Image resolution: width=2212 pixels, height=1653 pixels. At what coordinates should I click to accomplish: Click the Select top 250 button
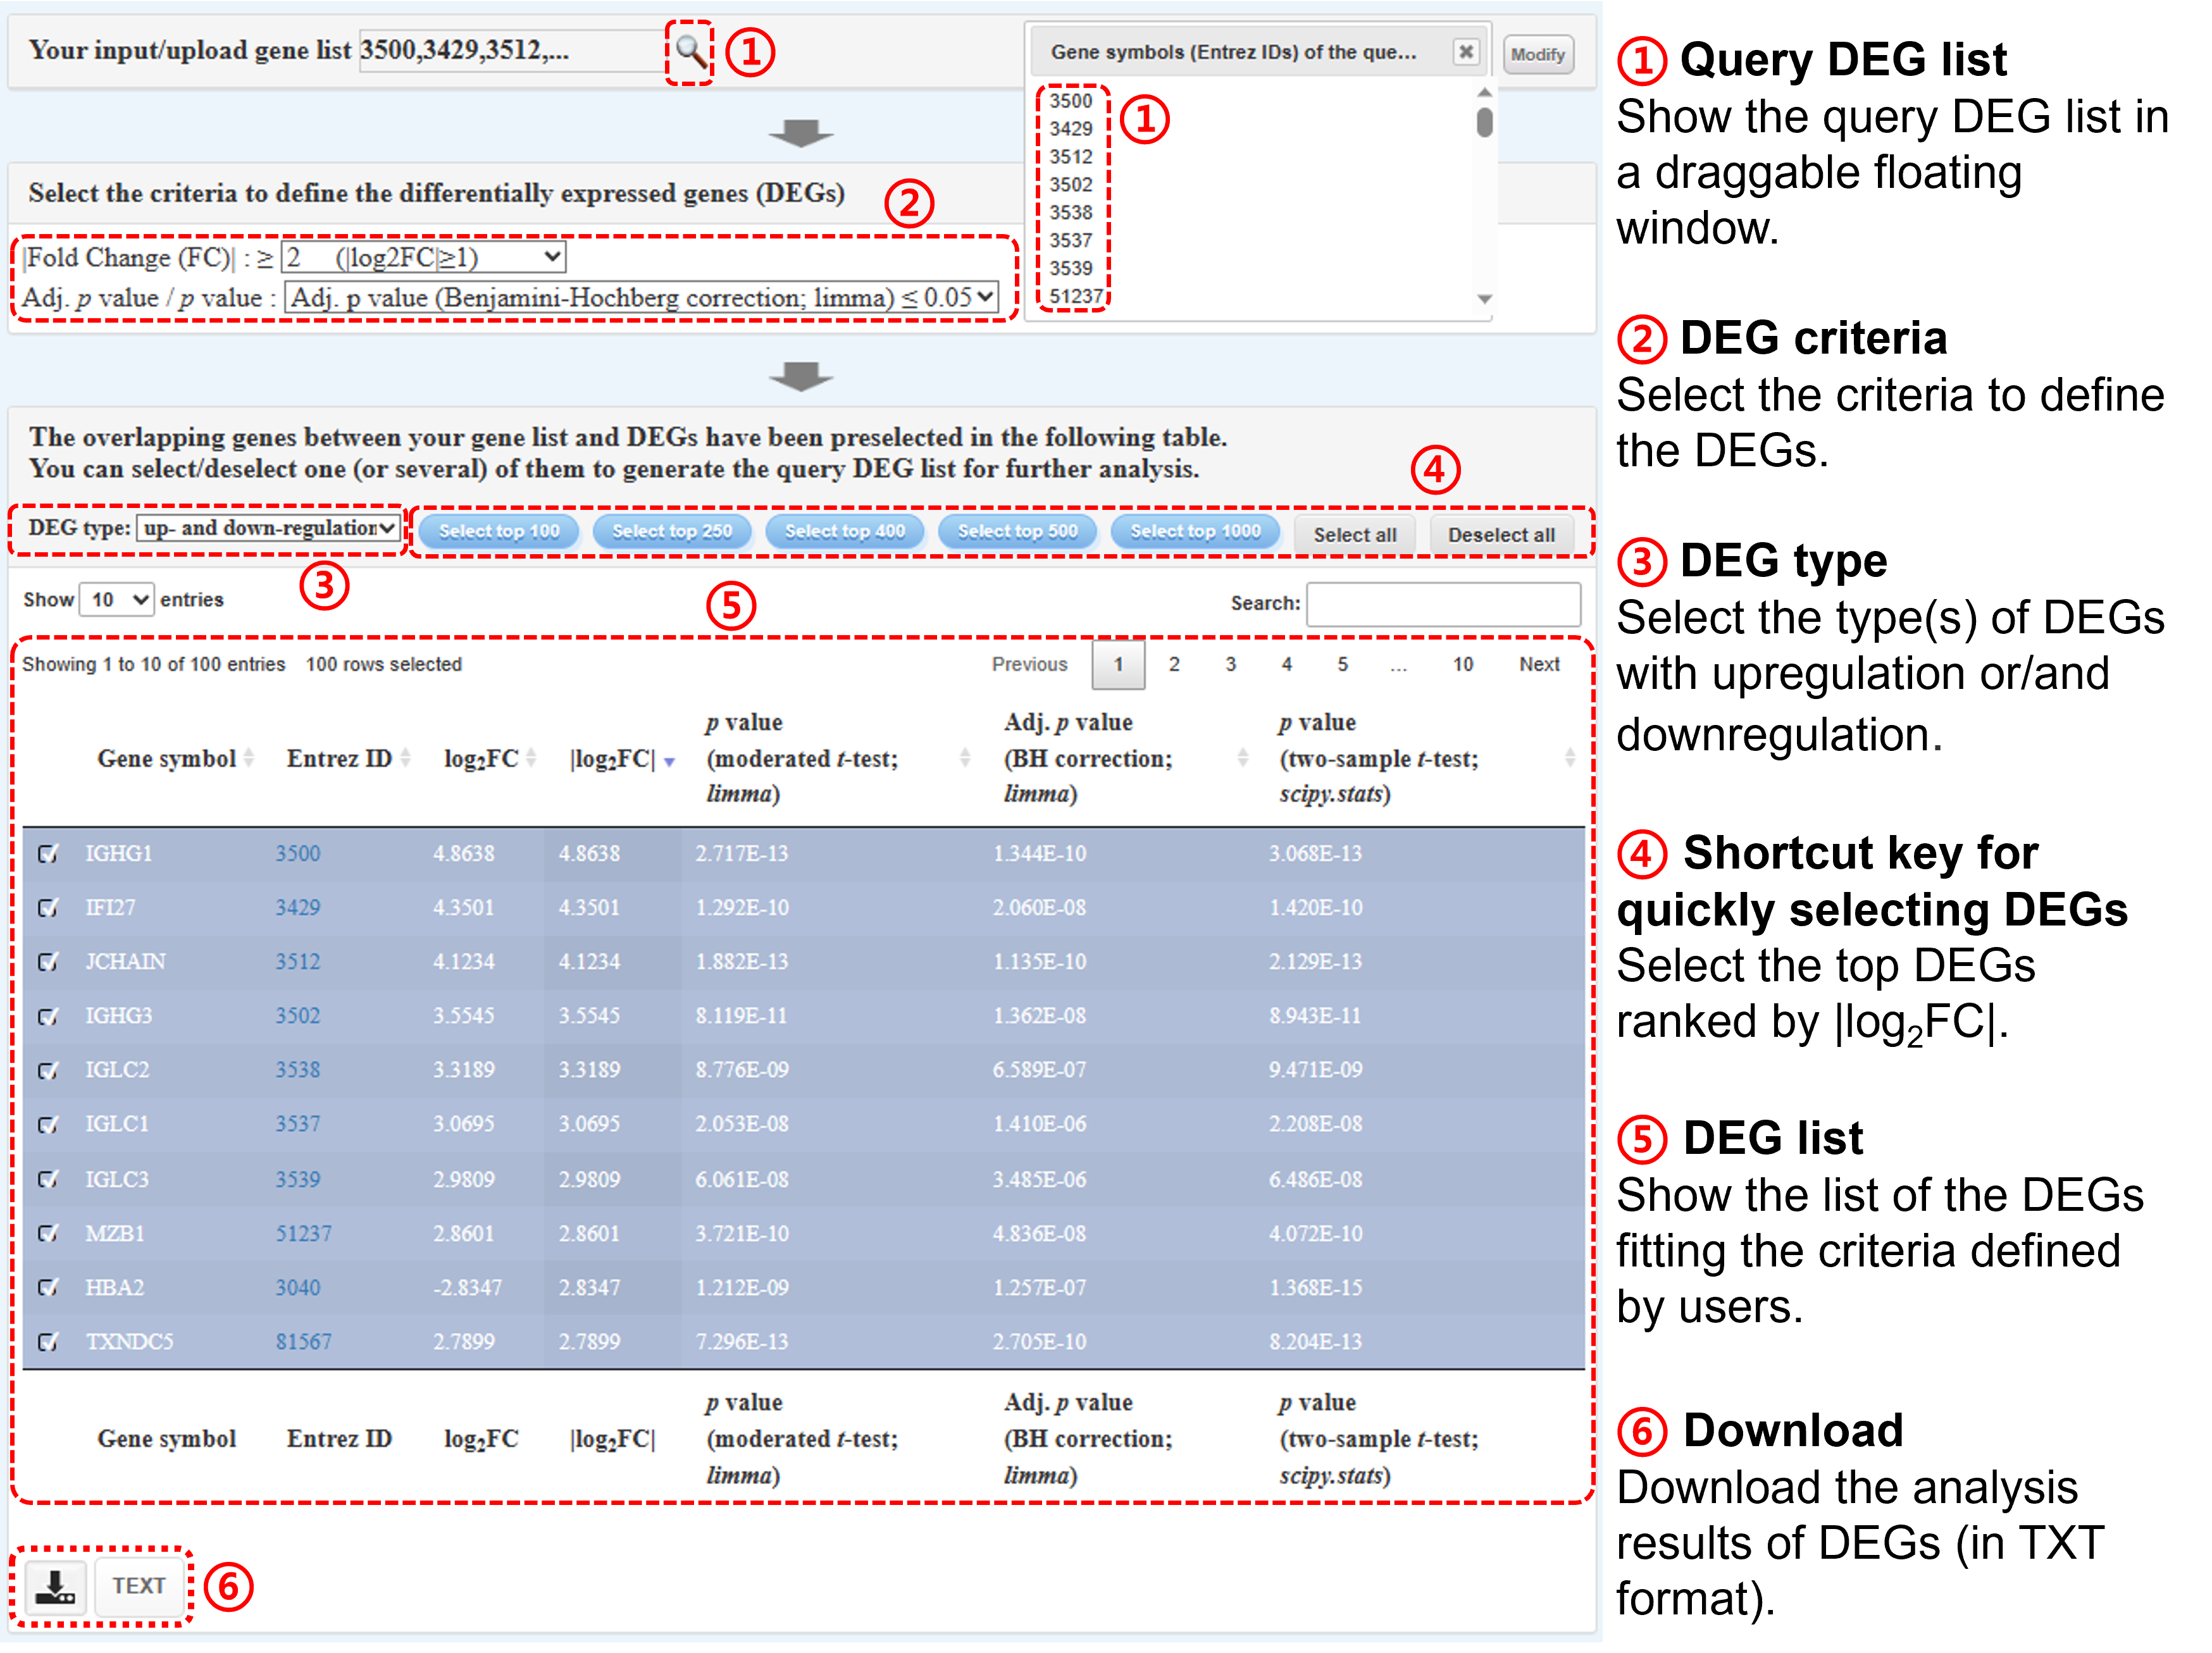(x=672, y=532)
